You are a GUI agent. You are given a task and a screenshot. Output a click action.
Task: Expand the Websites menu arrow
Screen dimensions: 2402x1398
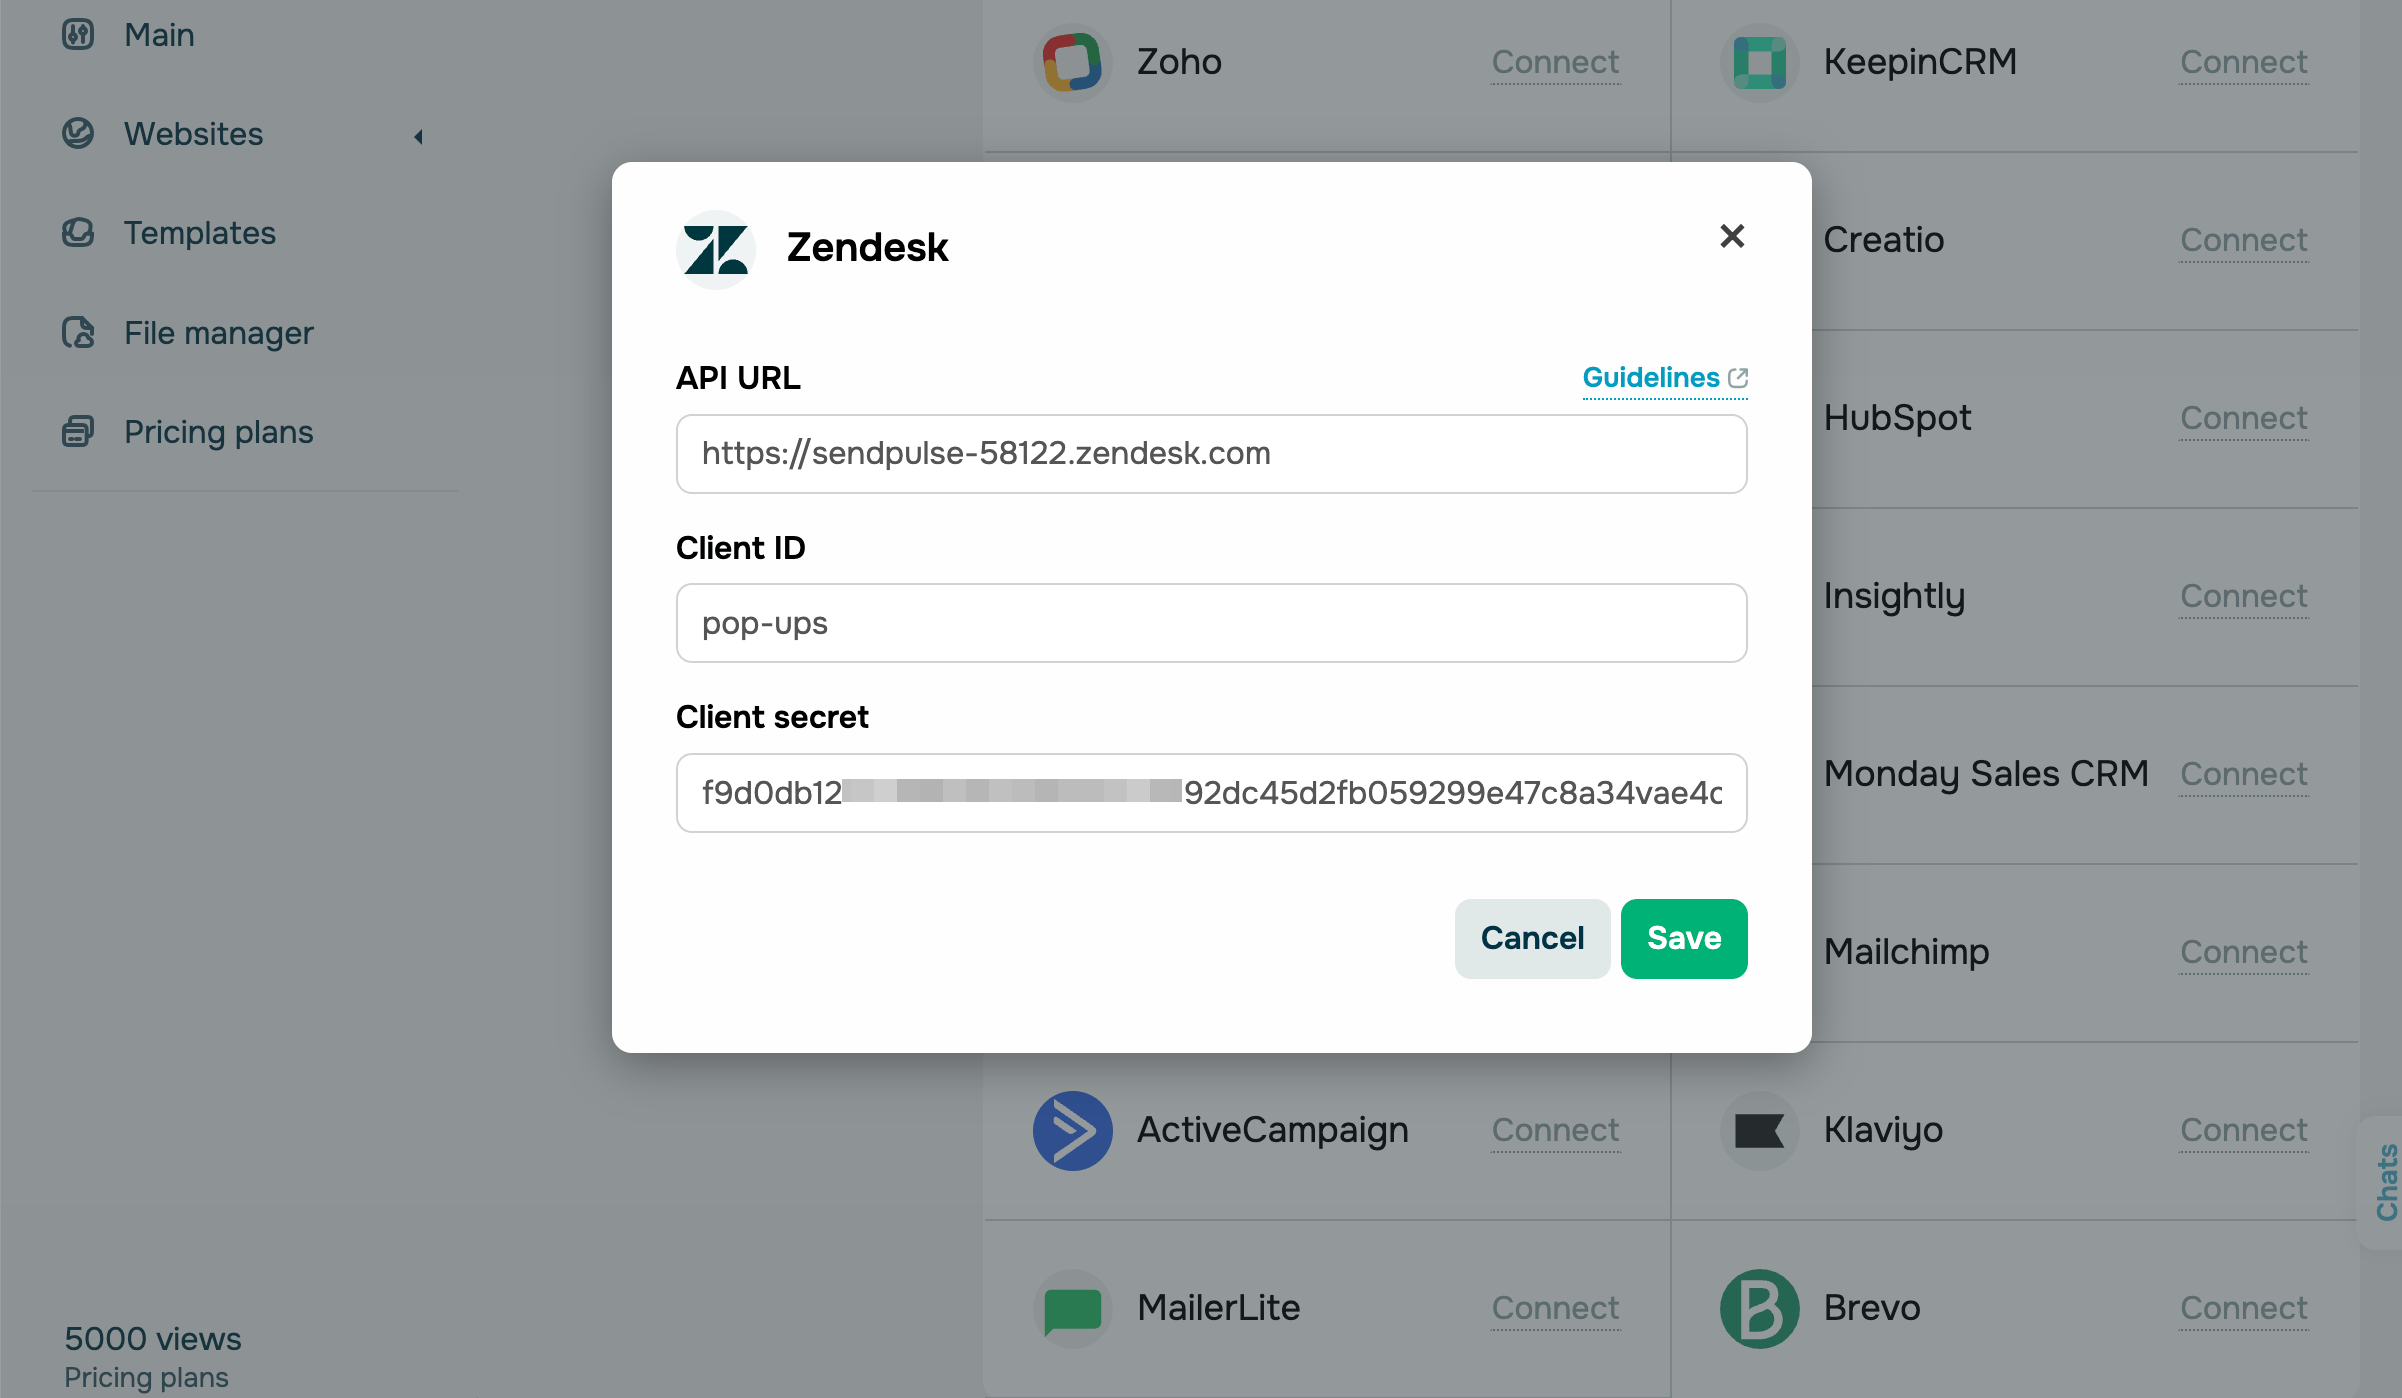[419, 136]
